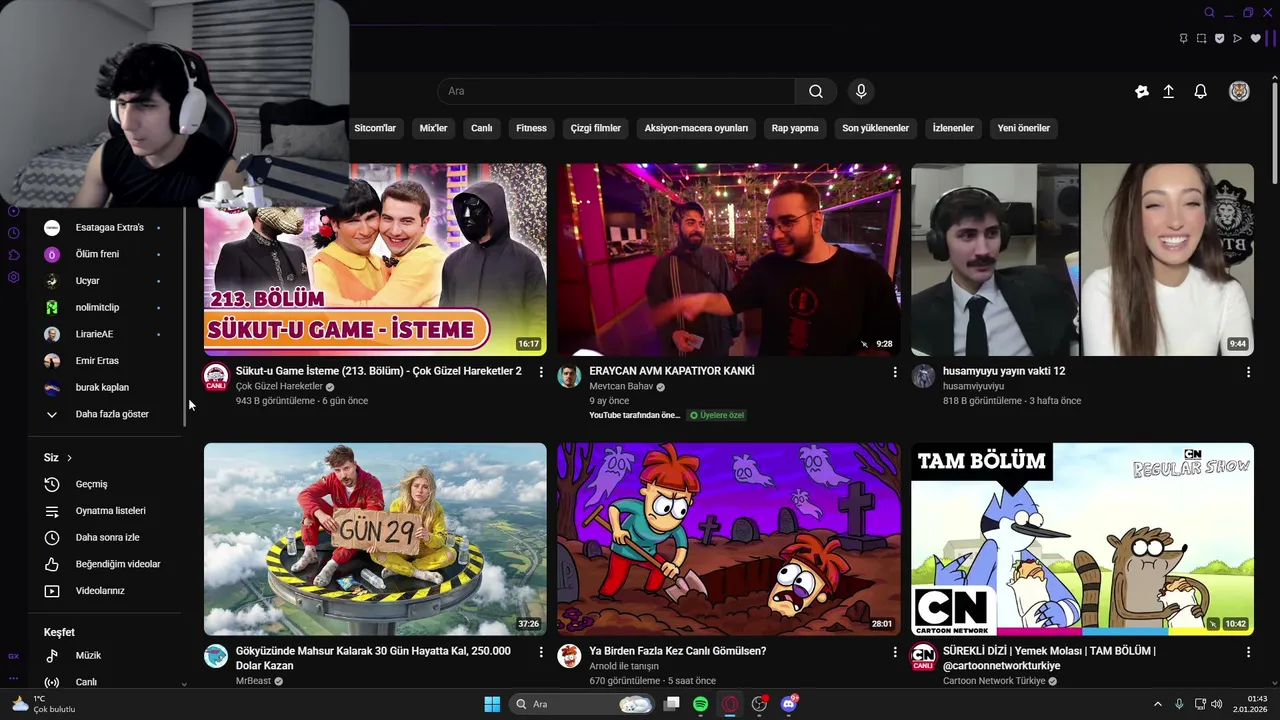This screenshot has height=720, width=1280.
Task: Click Mevtcan Bahav channel avatar
Action: point(569,377)
